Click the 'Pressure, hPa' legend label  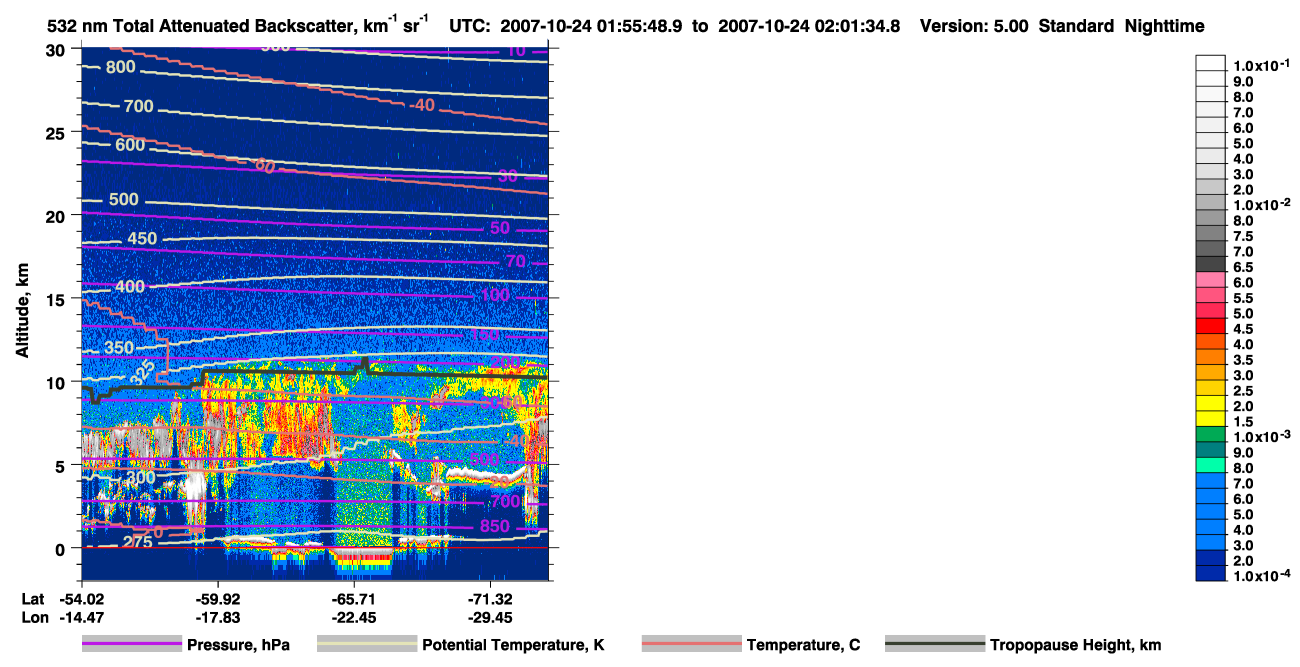tap(238, 645)
